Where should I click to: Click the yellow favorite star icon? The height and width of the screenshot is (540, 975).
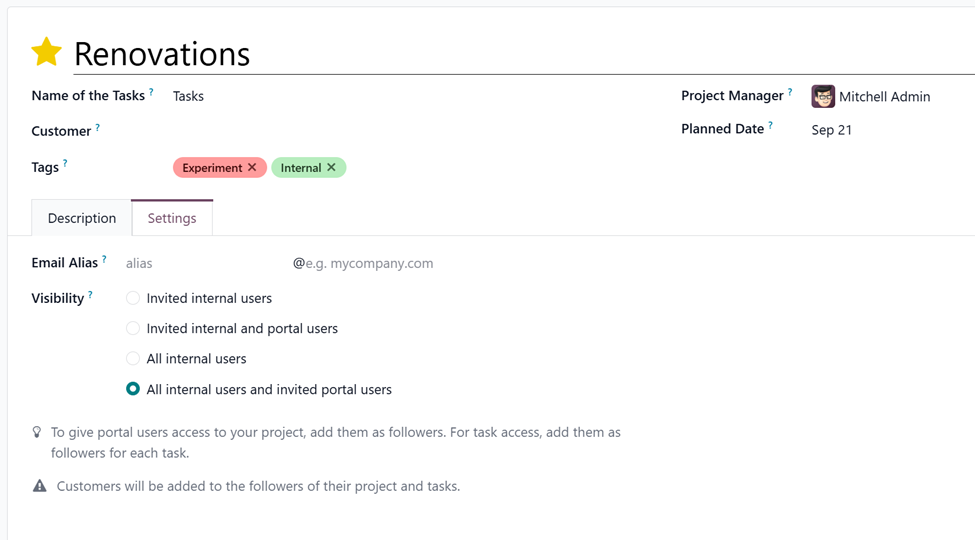46,52
